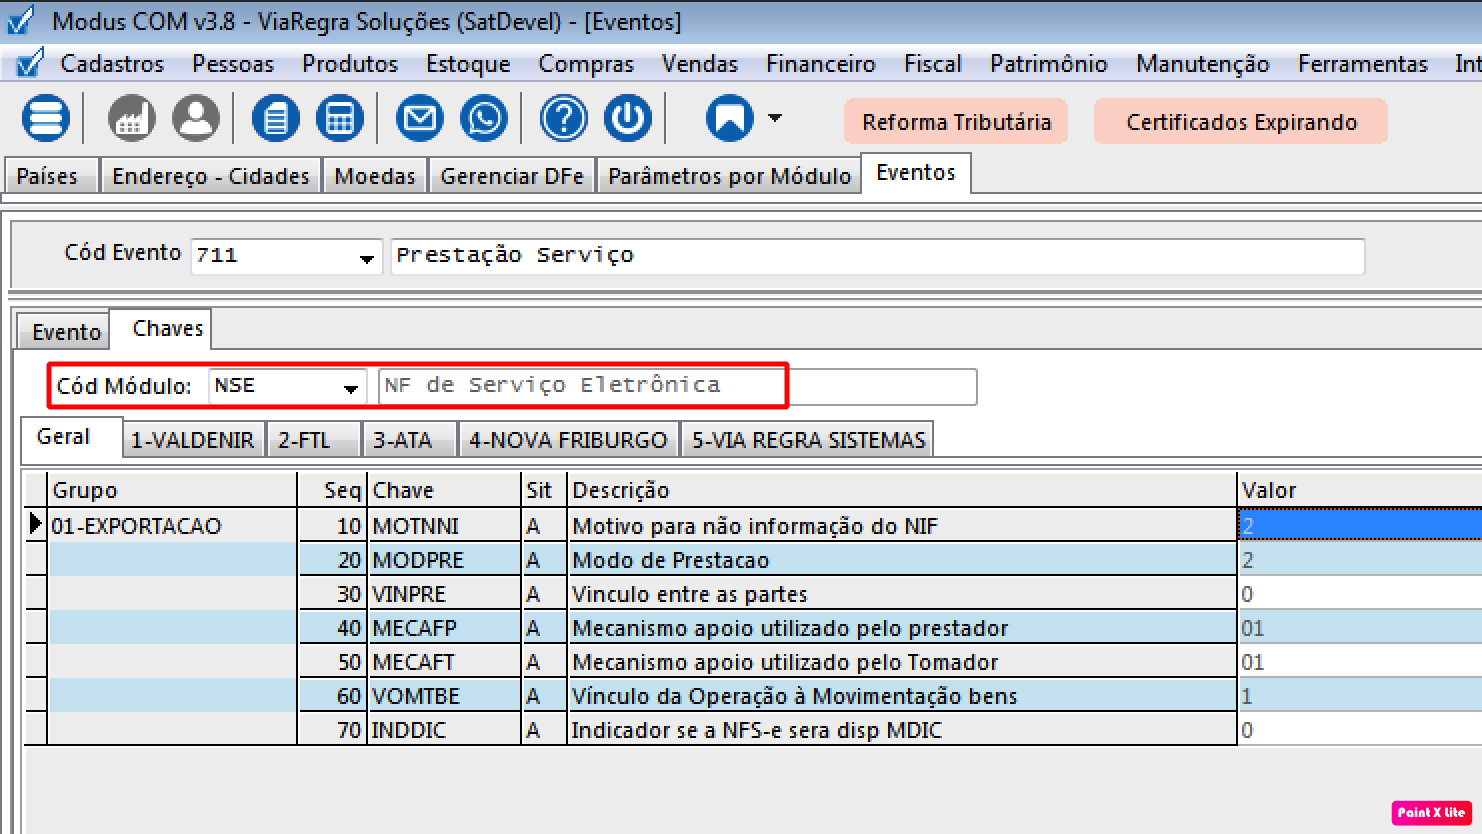Image resolution: width=1482 pixels, height=834 pixels.
Task: Click the Reforma Tributária button
Action: (956, 122)
